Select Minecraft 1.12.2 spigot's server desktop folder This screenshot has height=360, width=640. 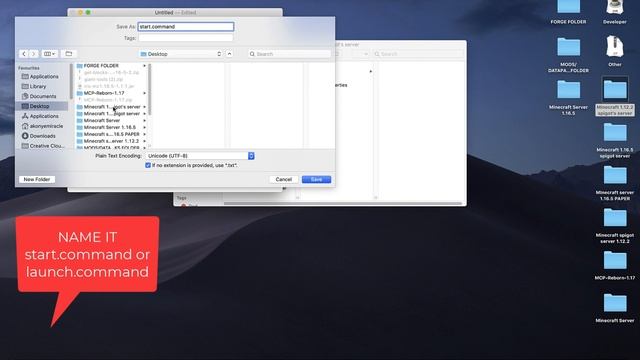pyautogui.click(x=615, y=96)
